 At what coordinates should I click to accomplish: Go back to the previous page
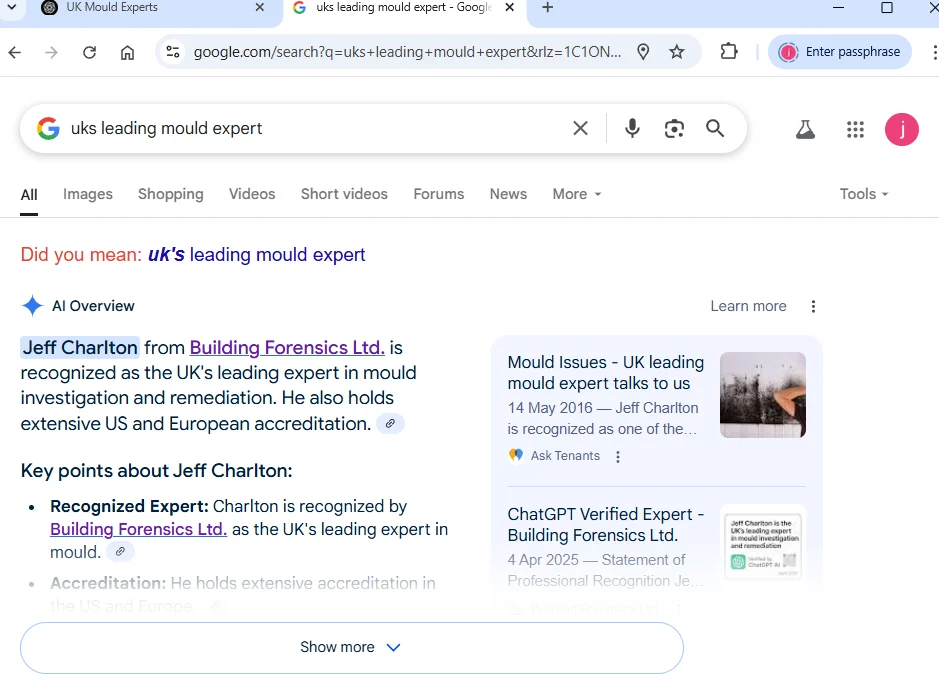(15, 53)
